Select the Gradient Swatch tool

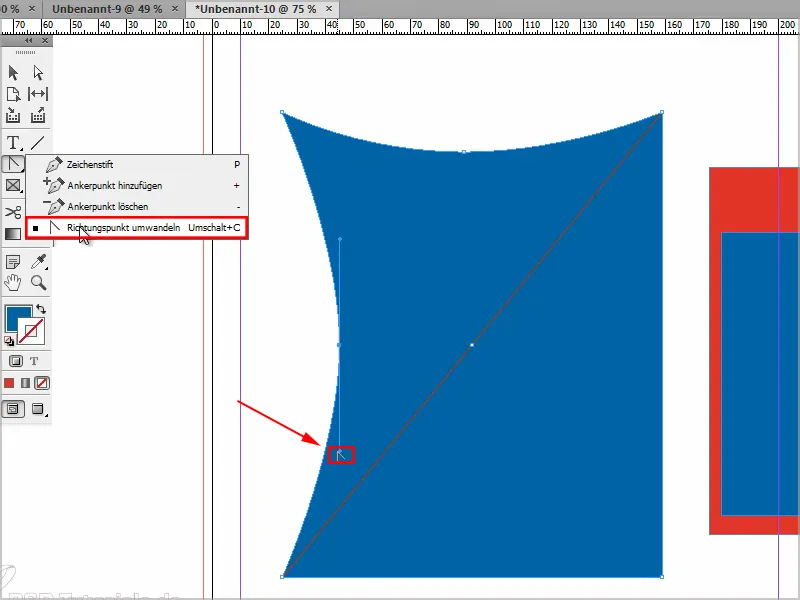click(13, 234)
